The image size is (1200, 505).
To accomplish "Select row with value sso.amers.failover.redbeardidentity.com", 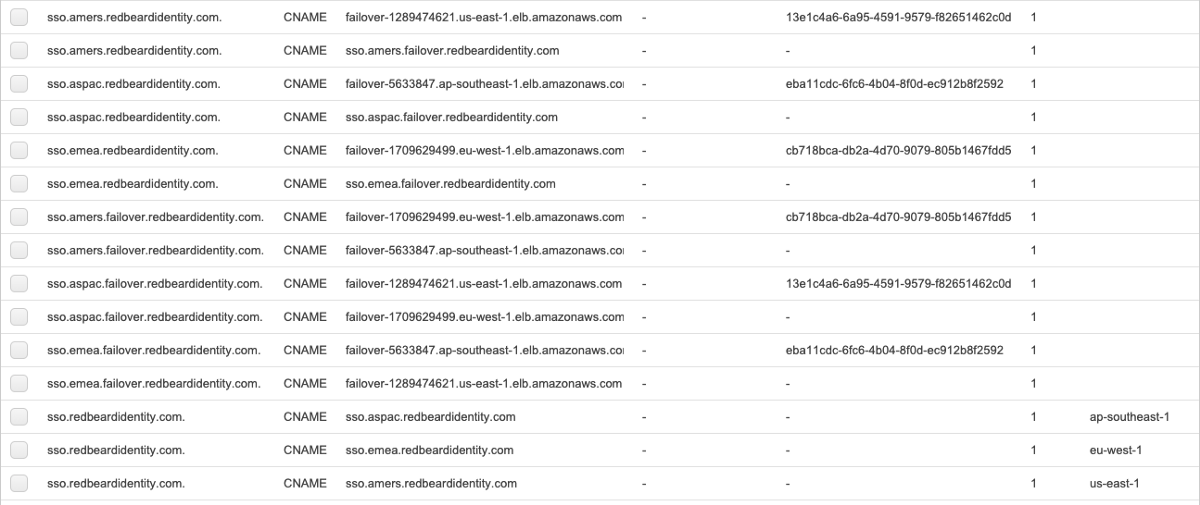I will click(19, 50).
